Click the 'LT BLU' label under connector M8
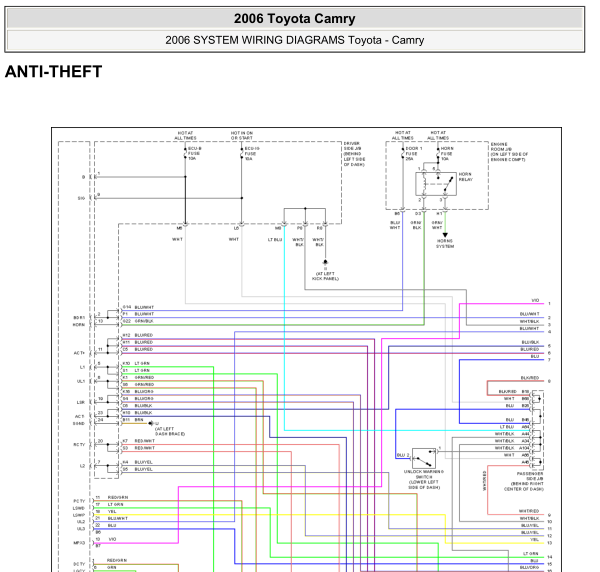The image size is (600, 572). pyautogui.click(x=275, y=240)
